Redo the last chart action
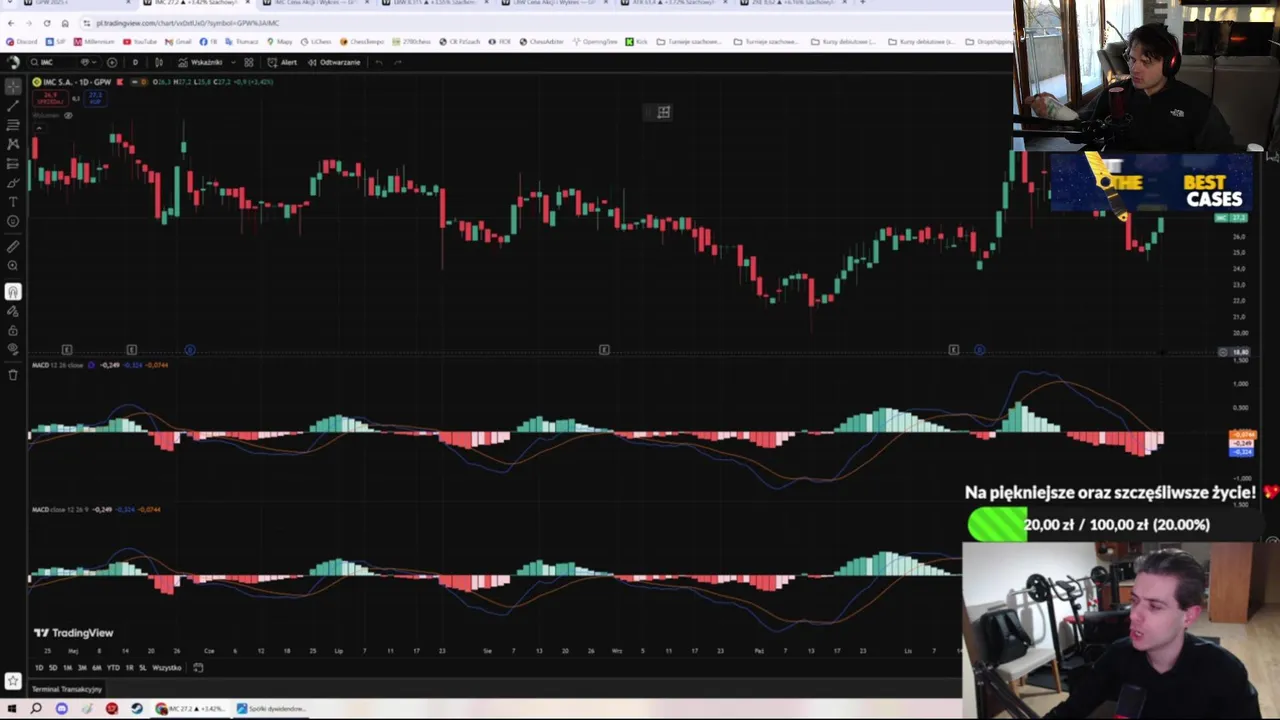 pyautogui.click(x=397, y=62)
